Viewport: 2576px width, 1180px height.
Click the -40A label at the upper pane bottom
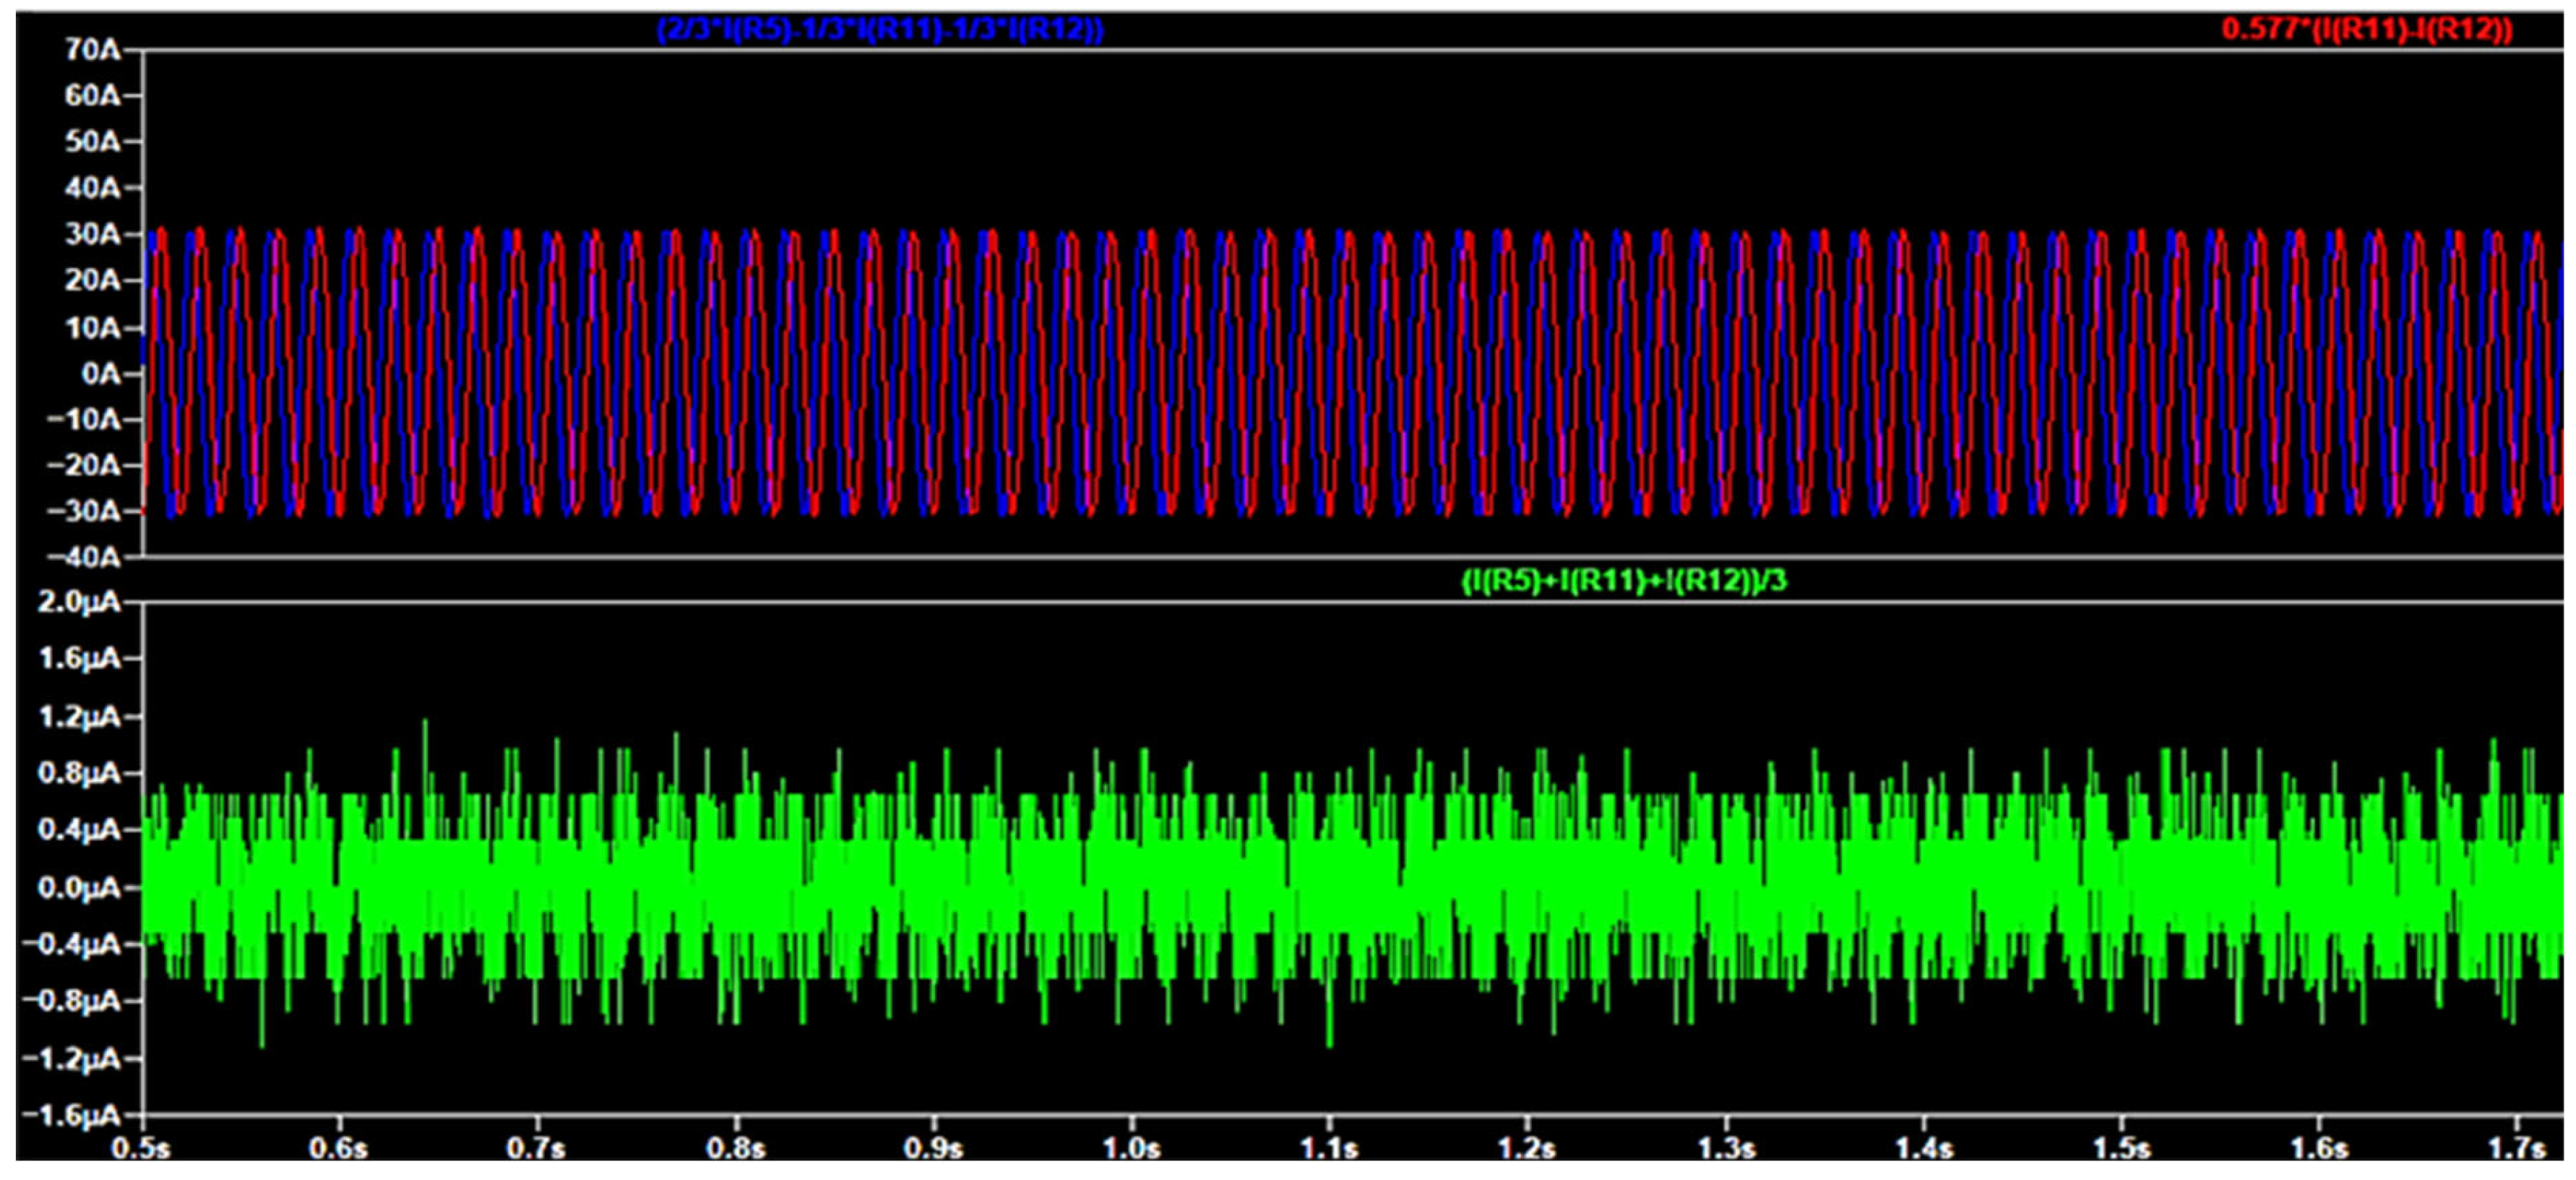coord(84,557)
